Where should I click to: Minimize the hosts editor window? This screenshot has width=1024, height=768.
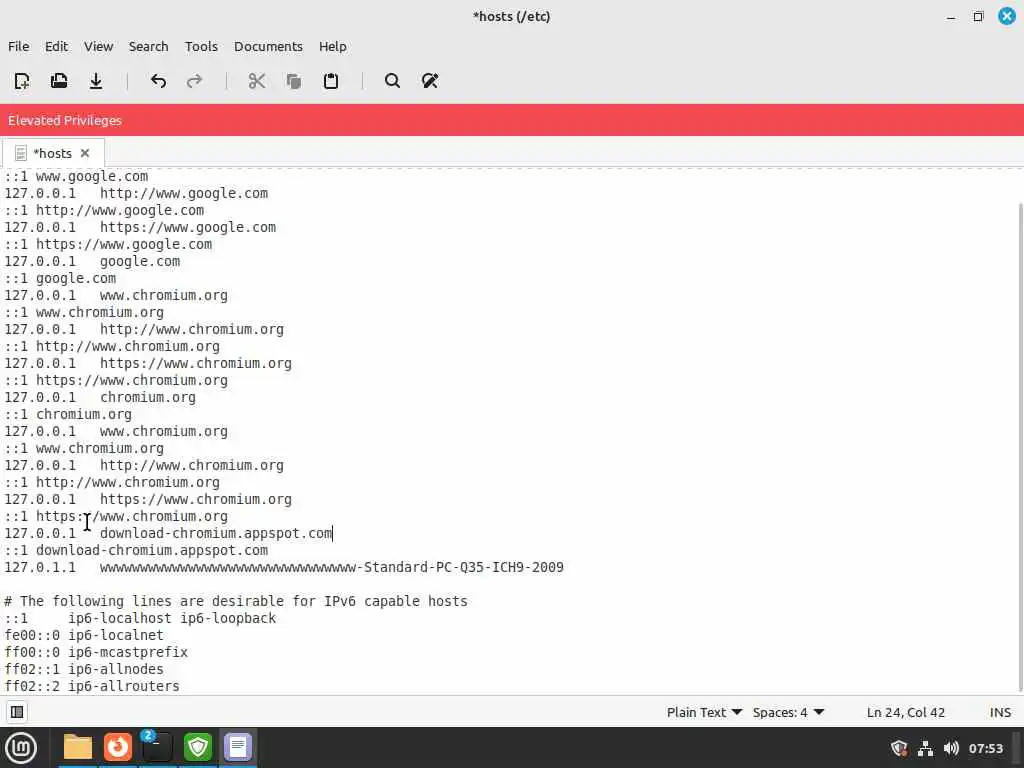coord(951,17)
